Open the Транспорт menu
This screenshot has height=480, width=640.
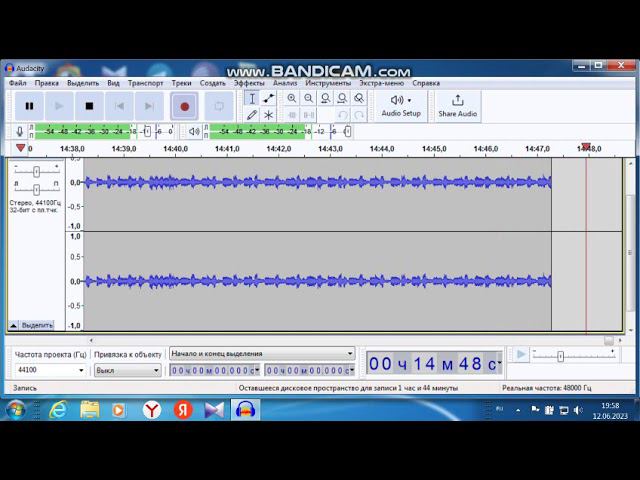click(x=145, y=83)
